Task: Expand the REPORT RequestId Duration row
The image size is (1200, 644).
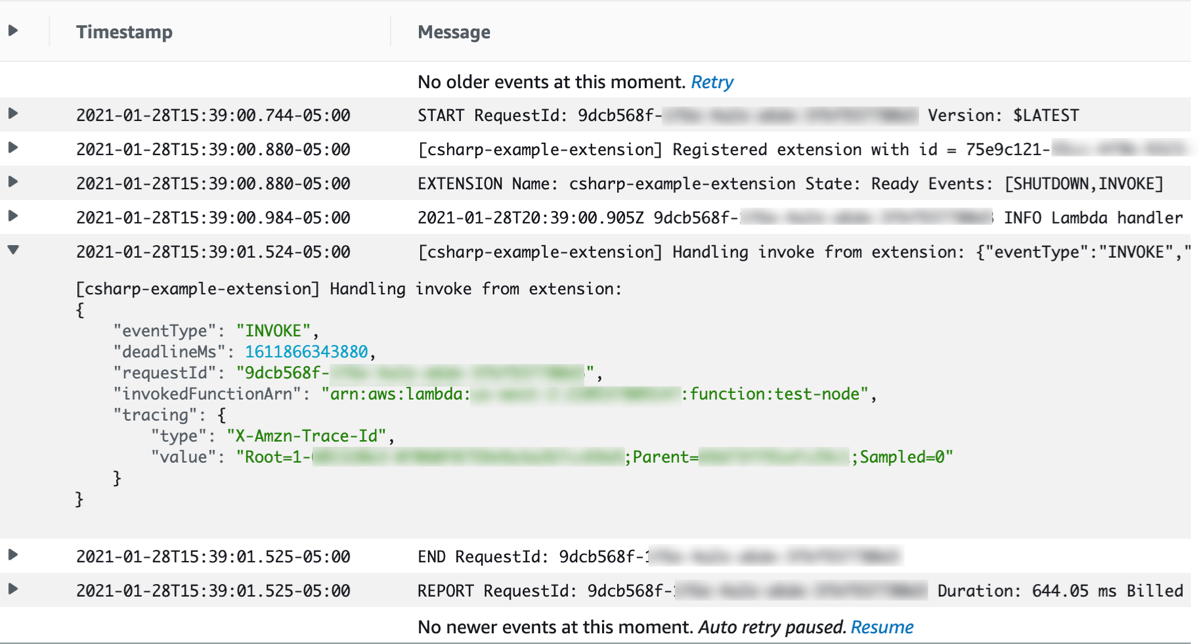Action: coord(13,589)
